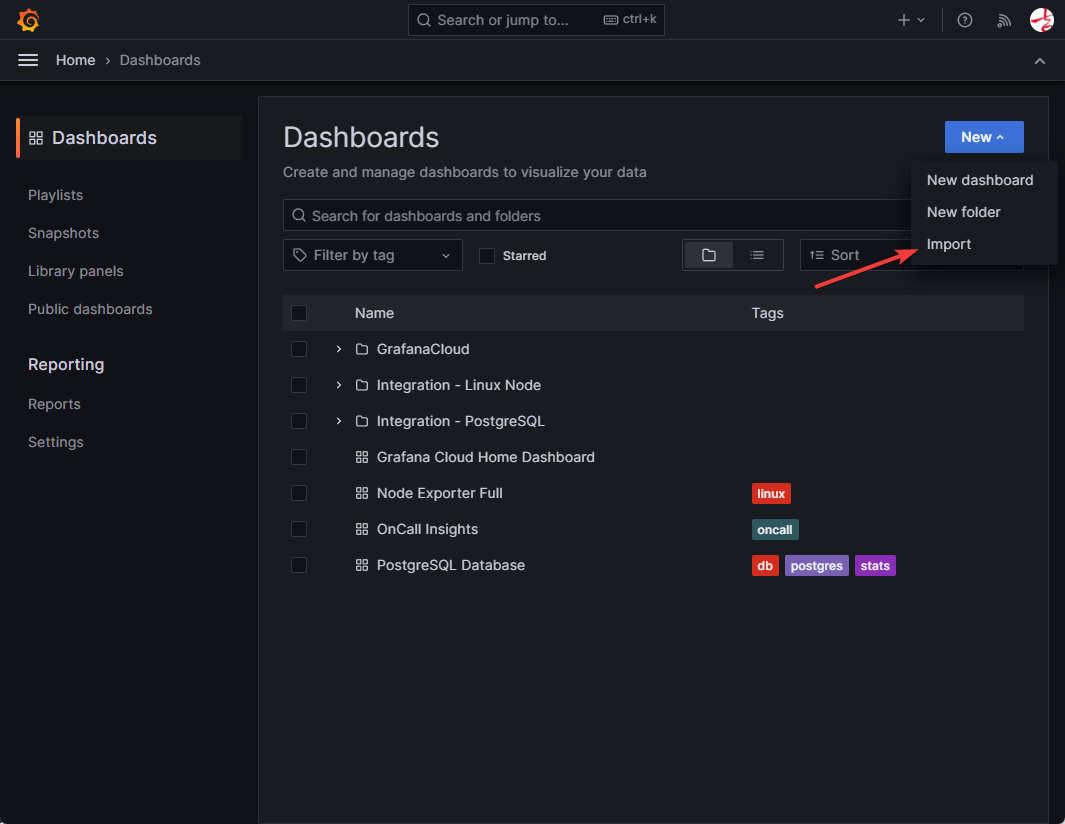Collapse the top bar chevron
The height and width of the screenshot is (824, 1065).
[x=1040, y=61]
